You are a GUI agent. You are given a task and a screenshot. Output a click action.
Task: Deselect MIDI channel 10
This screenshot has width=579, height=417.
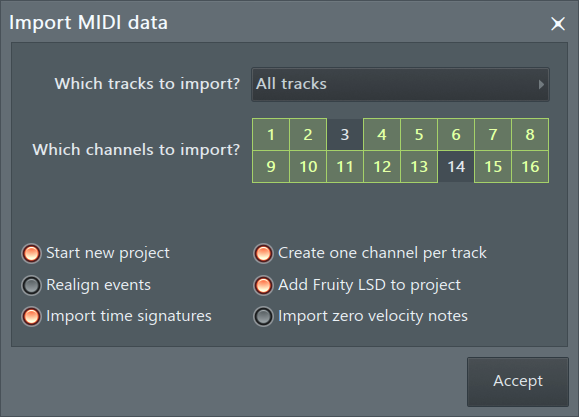[x=308, y=167]
